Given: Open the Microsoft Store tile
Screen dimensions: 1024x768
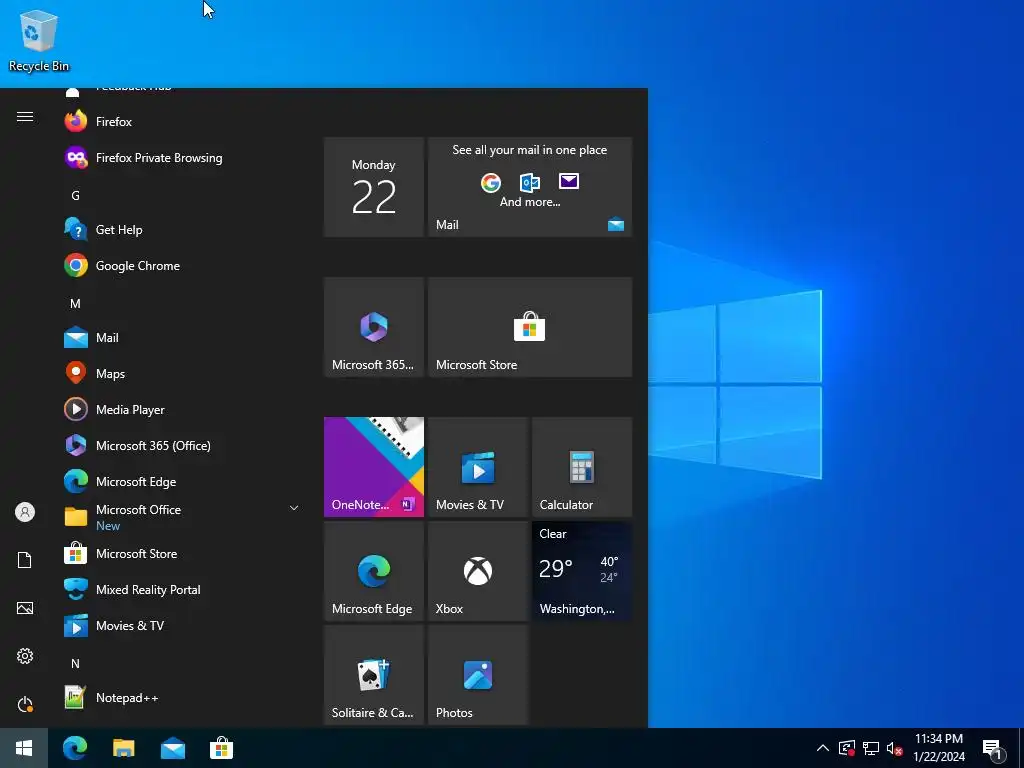Looking at the screenshot, I should (530, 327).
